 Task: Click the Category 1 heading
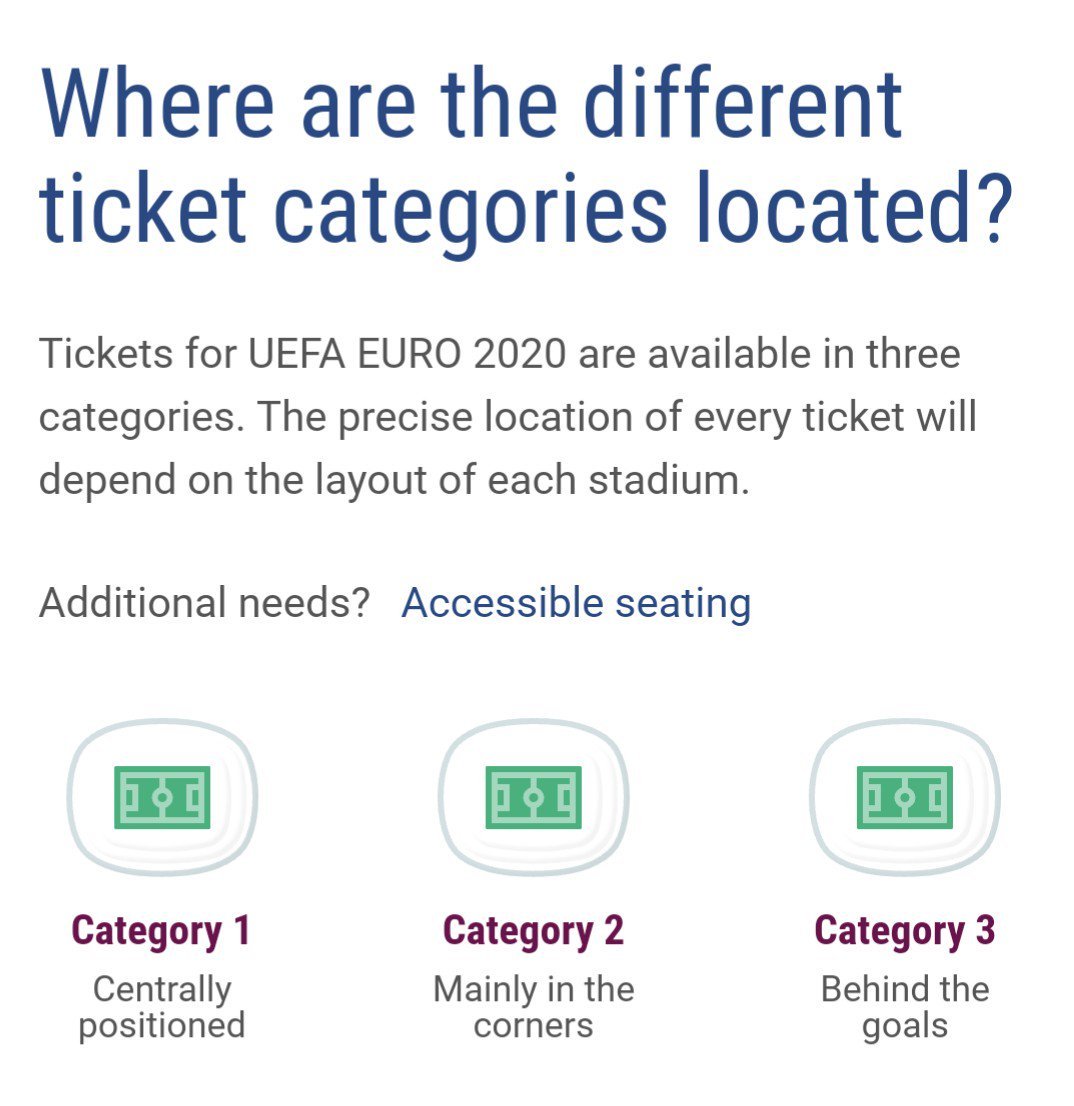161,931
